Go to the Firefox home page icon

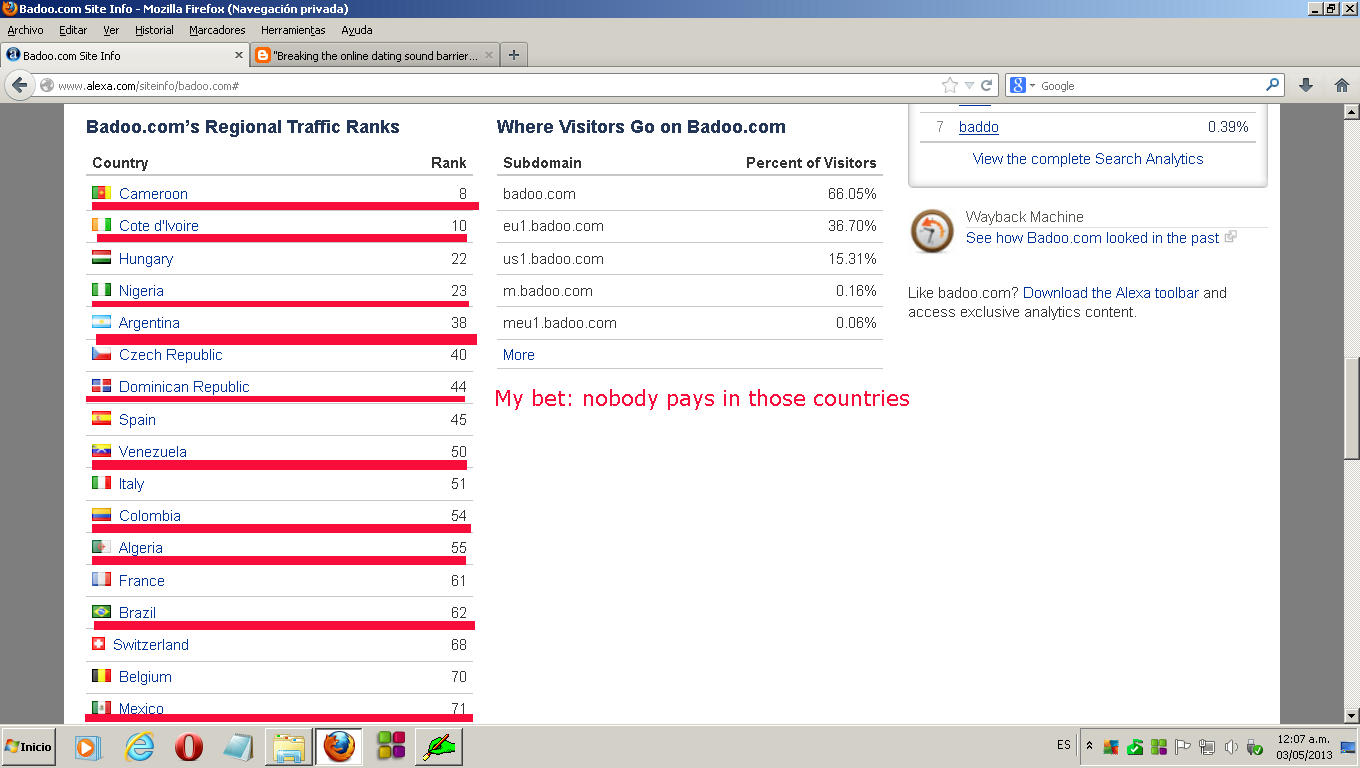1341,86
